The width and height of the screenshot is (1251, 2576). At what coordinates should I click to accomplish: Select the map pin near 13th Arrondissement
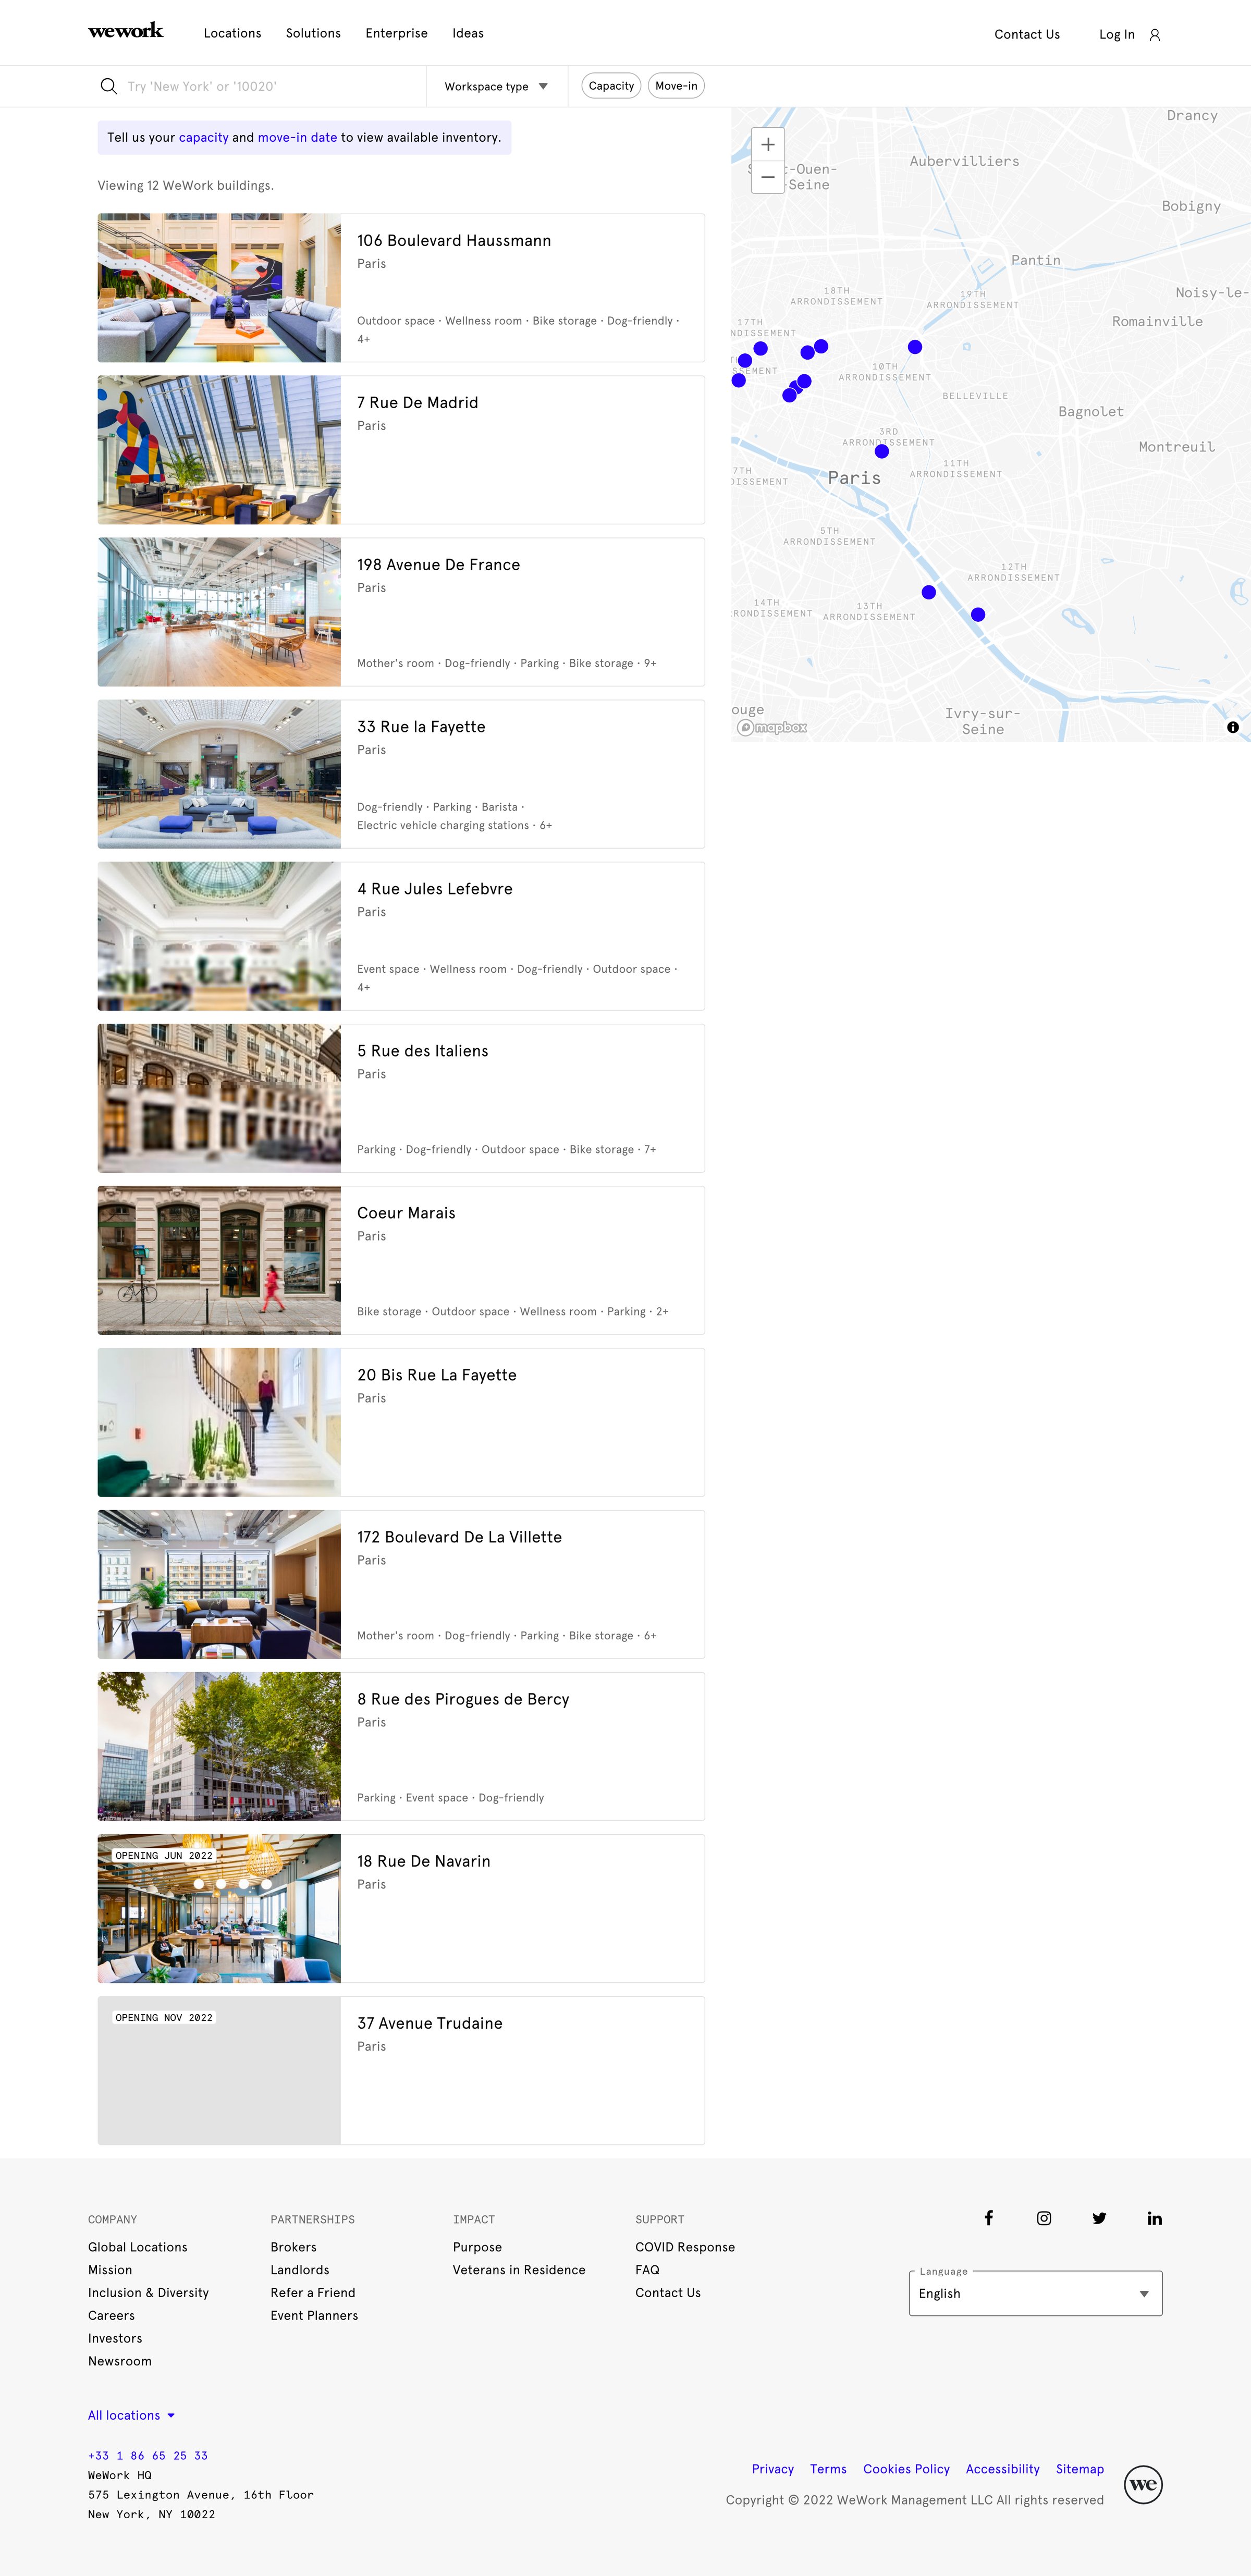929,592
